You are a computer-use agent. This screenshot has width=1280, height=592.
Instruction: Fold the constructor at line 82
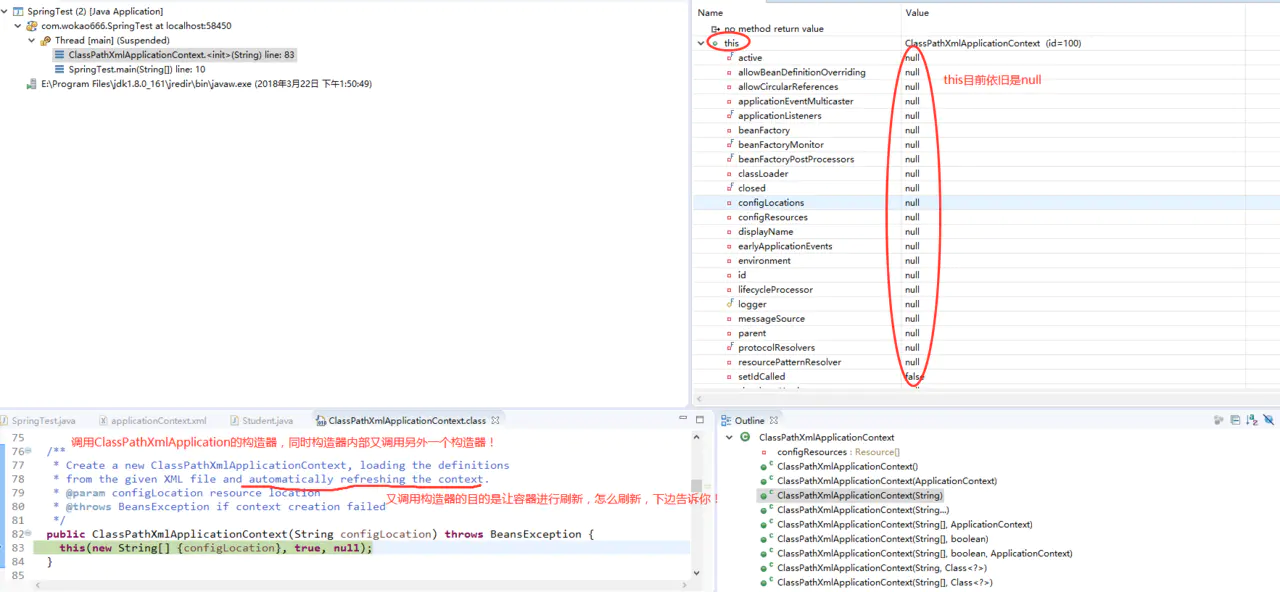pyautogui.click(x=28, y=535)
